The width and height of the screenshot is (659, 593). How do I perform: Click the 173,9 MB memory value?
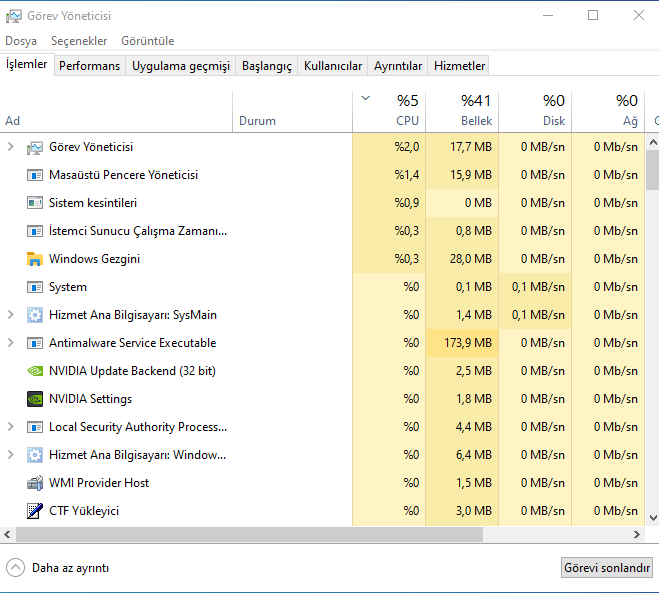pyautogui.click(x=468, y=343)
